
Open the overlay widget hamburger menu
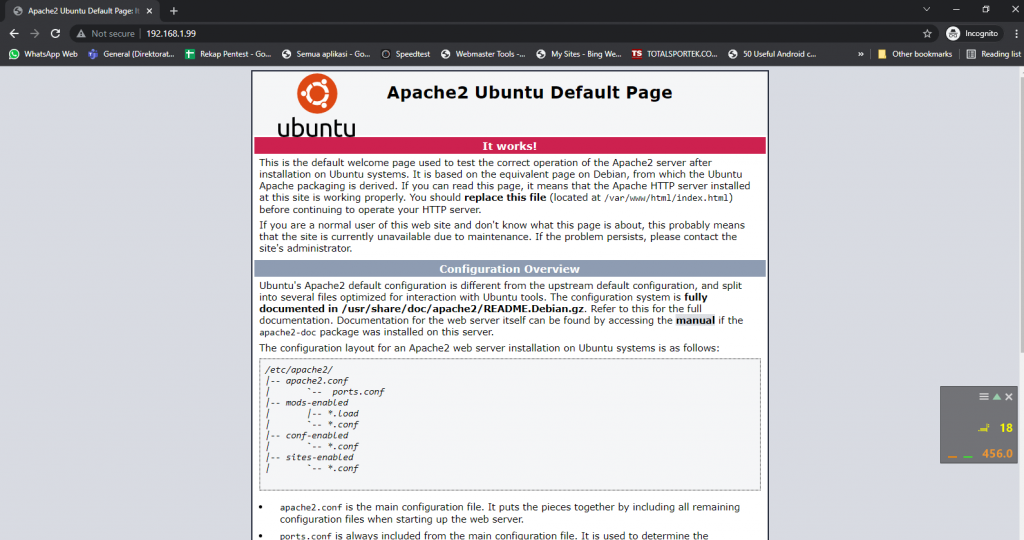pyautogui.click(x=984, y=397)
